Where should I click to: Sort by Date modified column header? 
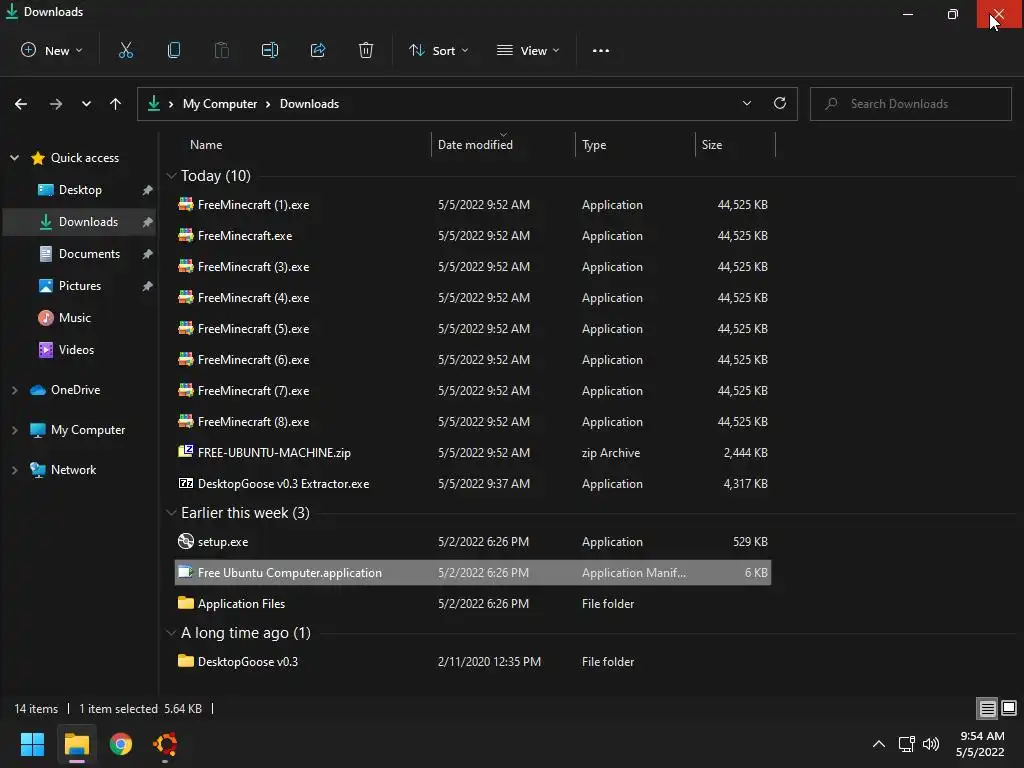475,145
